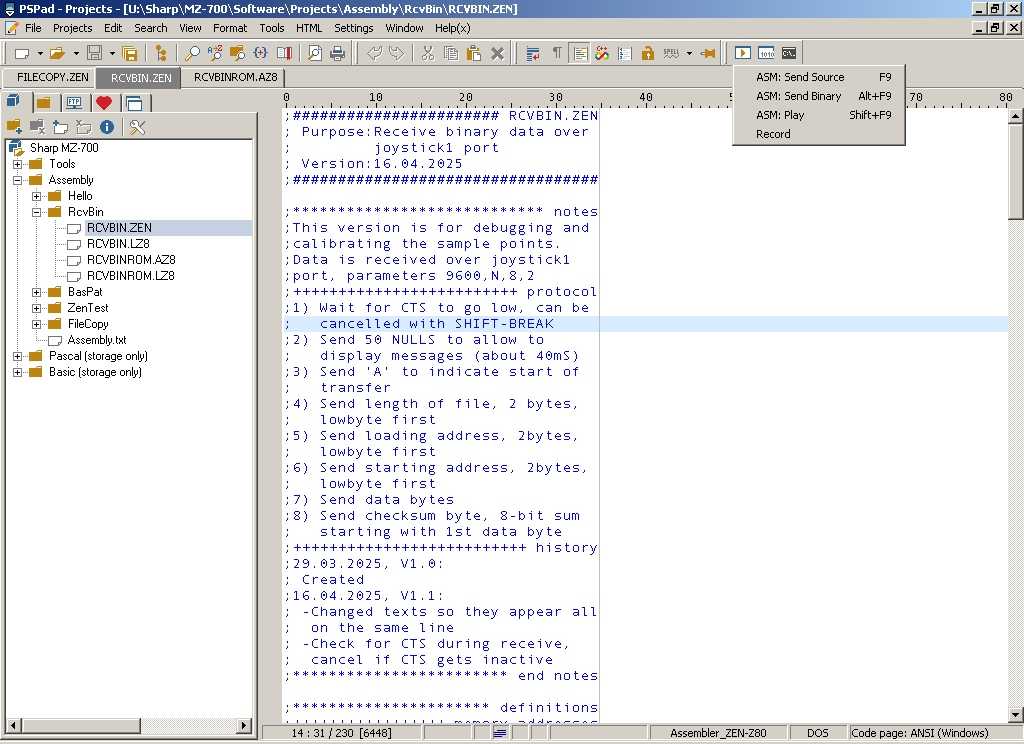Click the Cut scissors icon

(428, 54)
